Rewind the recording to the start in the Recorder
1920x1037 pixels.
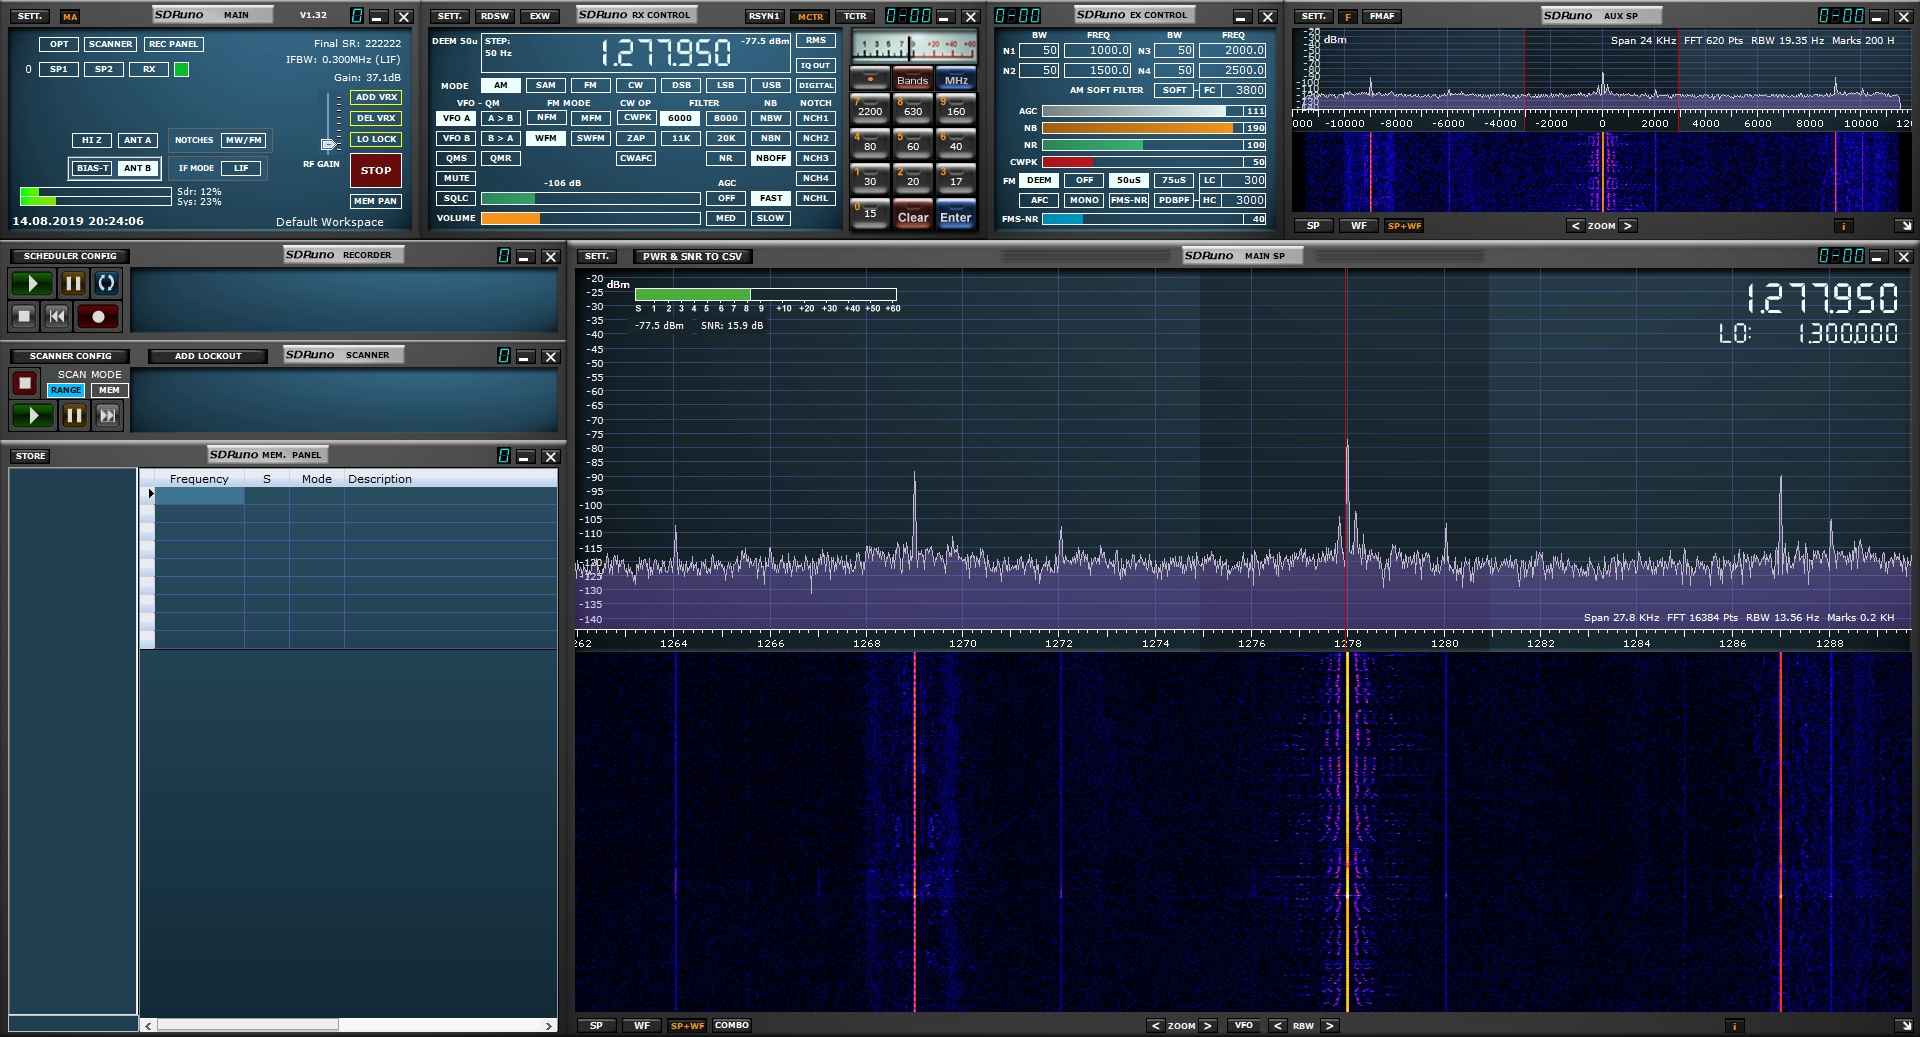(57, 316)
